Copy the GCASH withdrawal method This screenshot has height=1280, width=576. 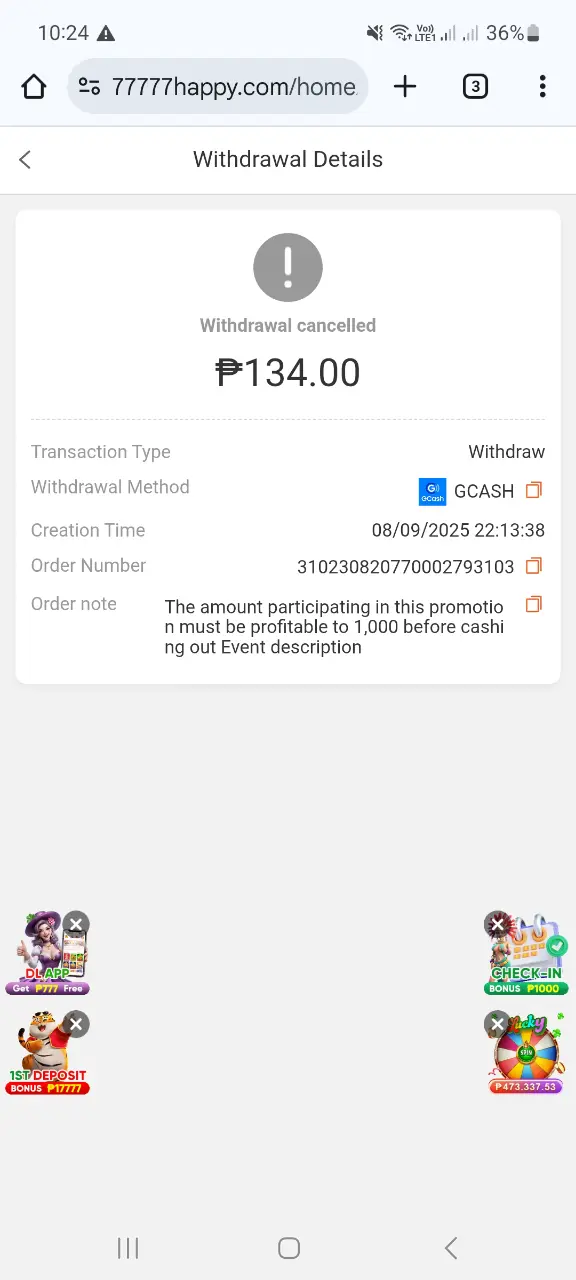point(534,490)
